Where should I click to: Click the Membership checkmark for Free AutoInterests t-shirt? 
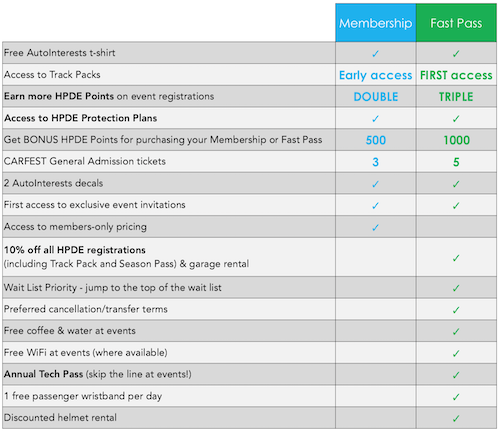click(376, 53)
